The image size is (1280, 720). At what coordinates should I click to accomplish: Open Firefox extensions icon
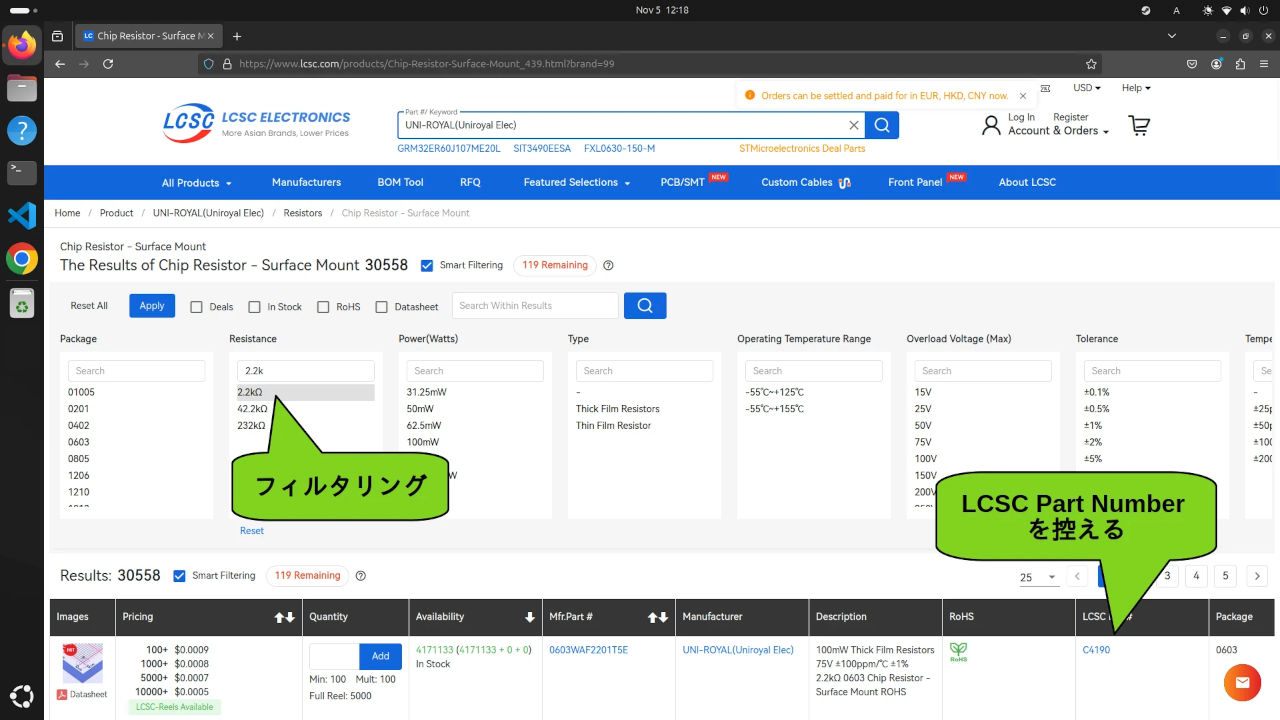[x=1240, y=63]
